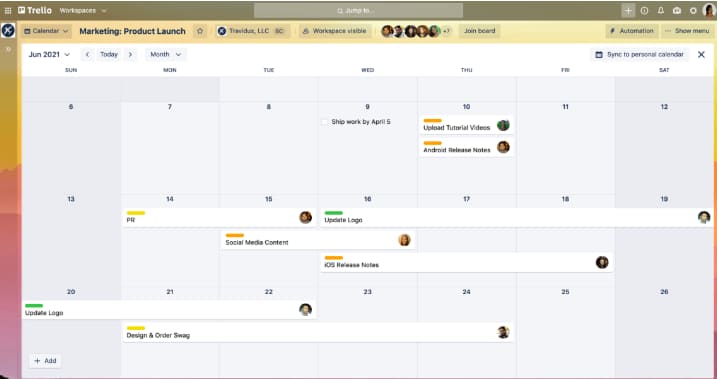Image resolution: width=717 pixels, height=379 pixels.
Task: Click avatar on Update Logo card starting 20
Action: tap(305, 310)
